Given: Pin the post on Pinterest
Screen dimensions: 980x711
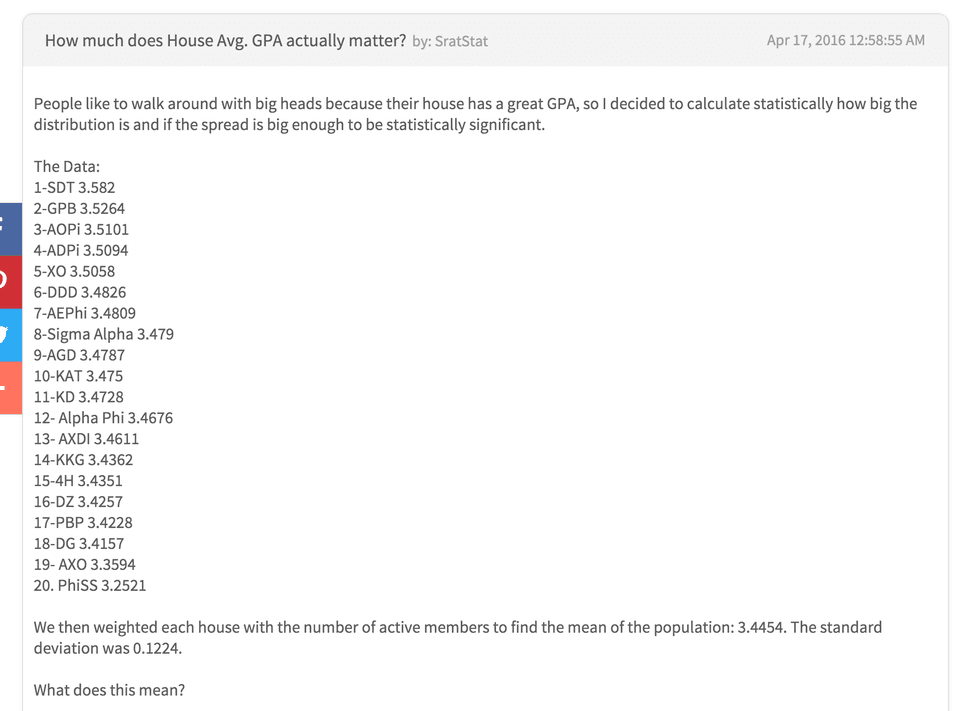Looking at the screenshot, I should click(x=9, y=281).
